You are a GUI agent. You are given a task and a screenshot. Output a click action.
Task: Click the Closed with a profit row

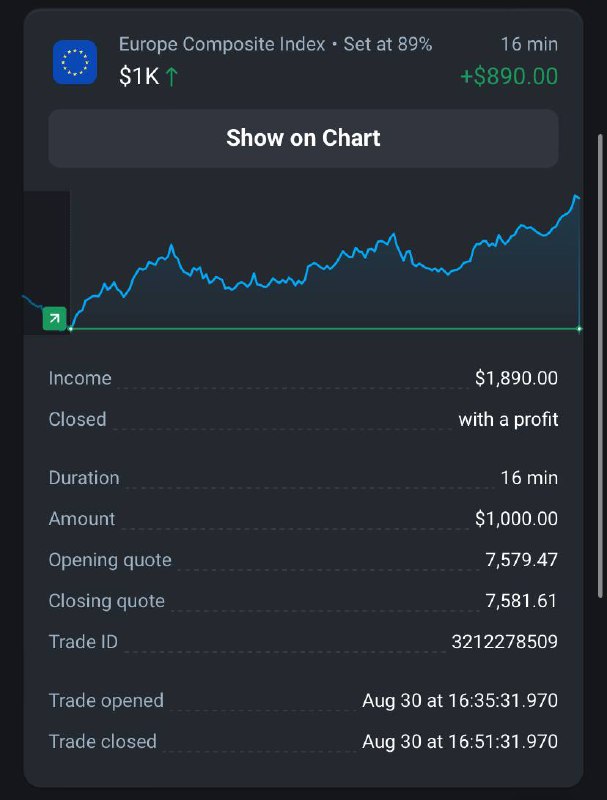(x=303, y=419)
